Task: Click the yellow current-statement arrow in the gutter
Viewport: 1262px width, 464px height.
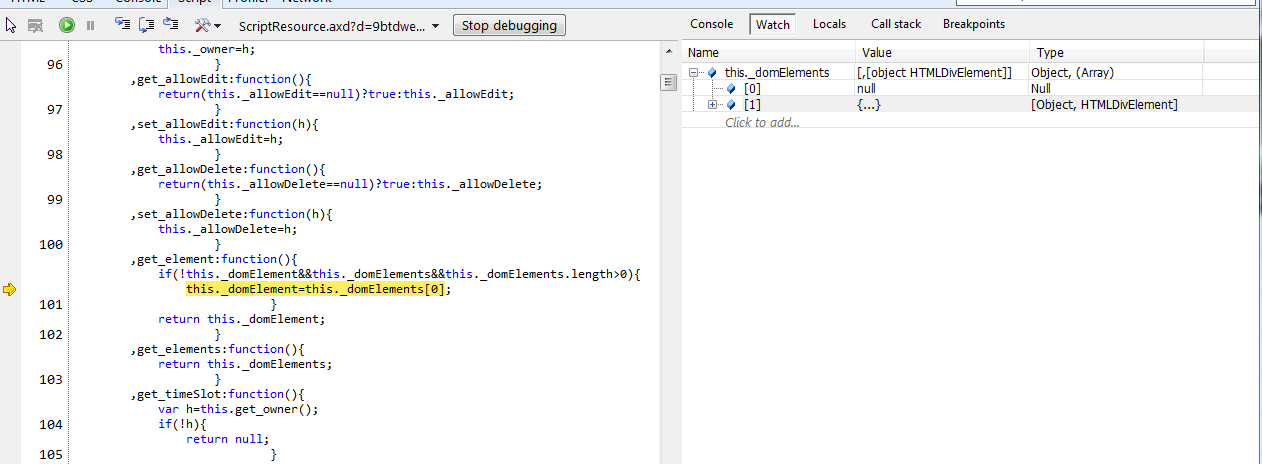Action: [10, 289]
